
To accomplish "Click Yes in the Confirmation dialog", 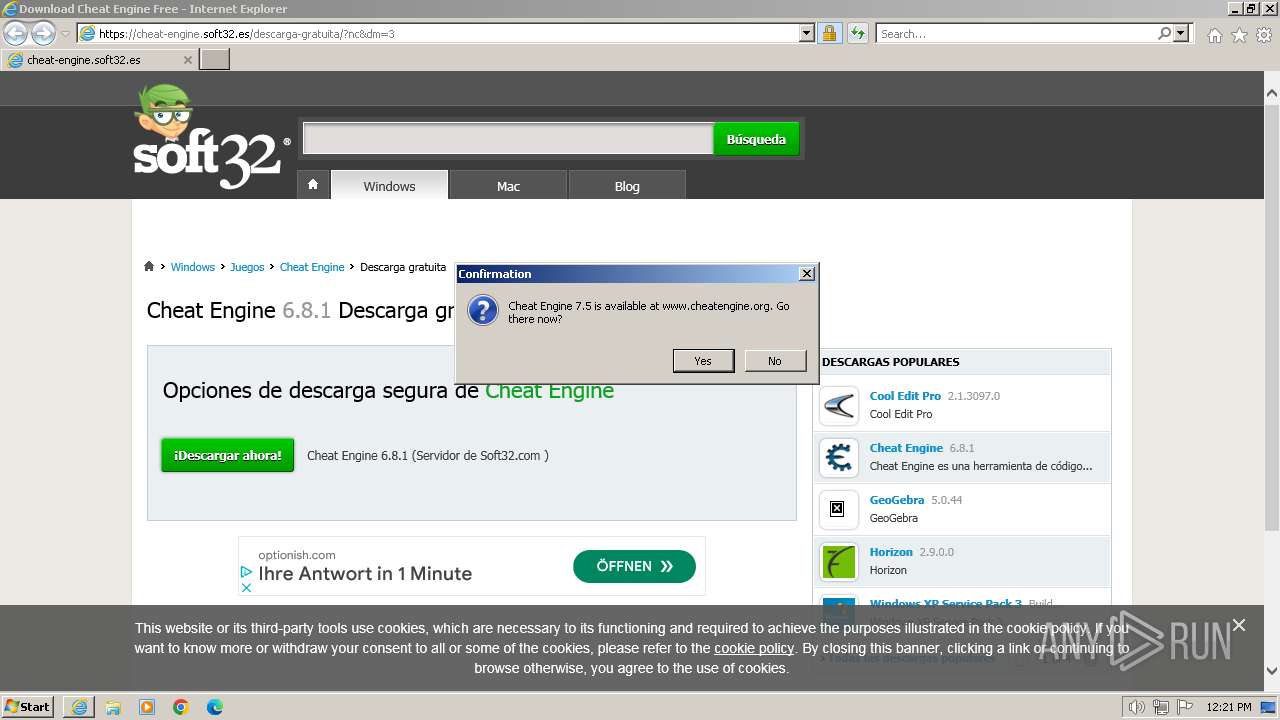I will tap(703, 361).
